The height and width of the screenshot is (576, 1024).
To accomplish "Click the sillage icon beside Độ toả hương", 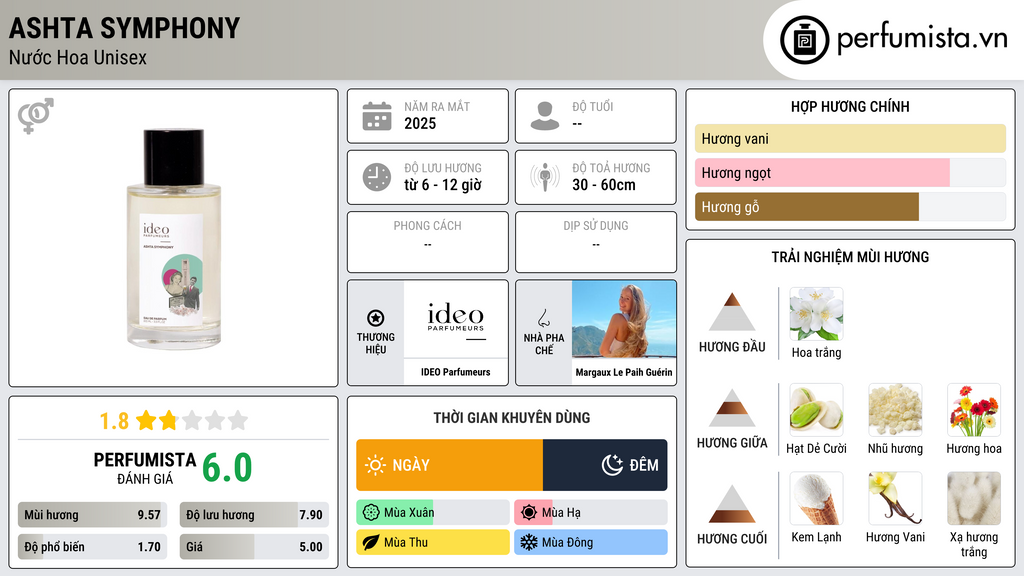I will tap(545, 177).
